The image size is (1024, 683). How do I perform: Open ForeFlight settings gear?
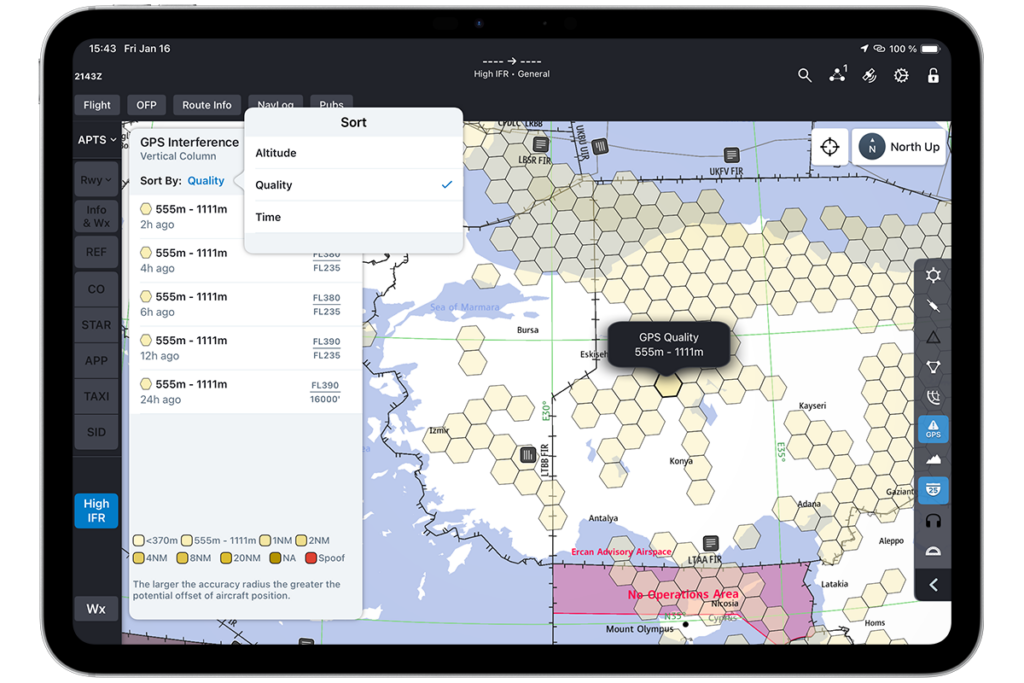point(901,75)
